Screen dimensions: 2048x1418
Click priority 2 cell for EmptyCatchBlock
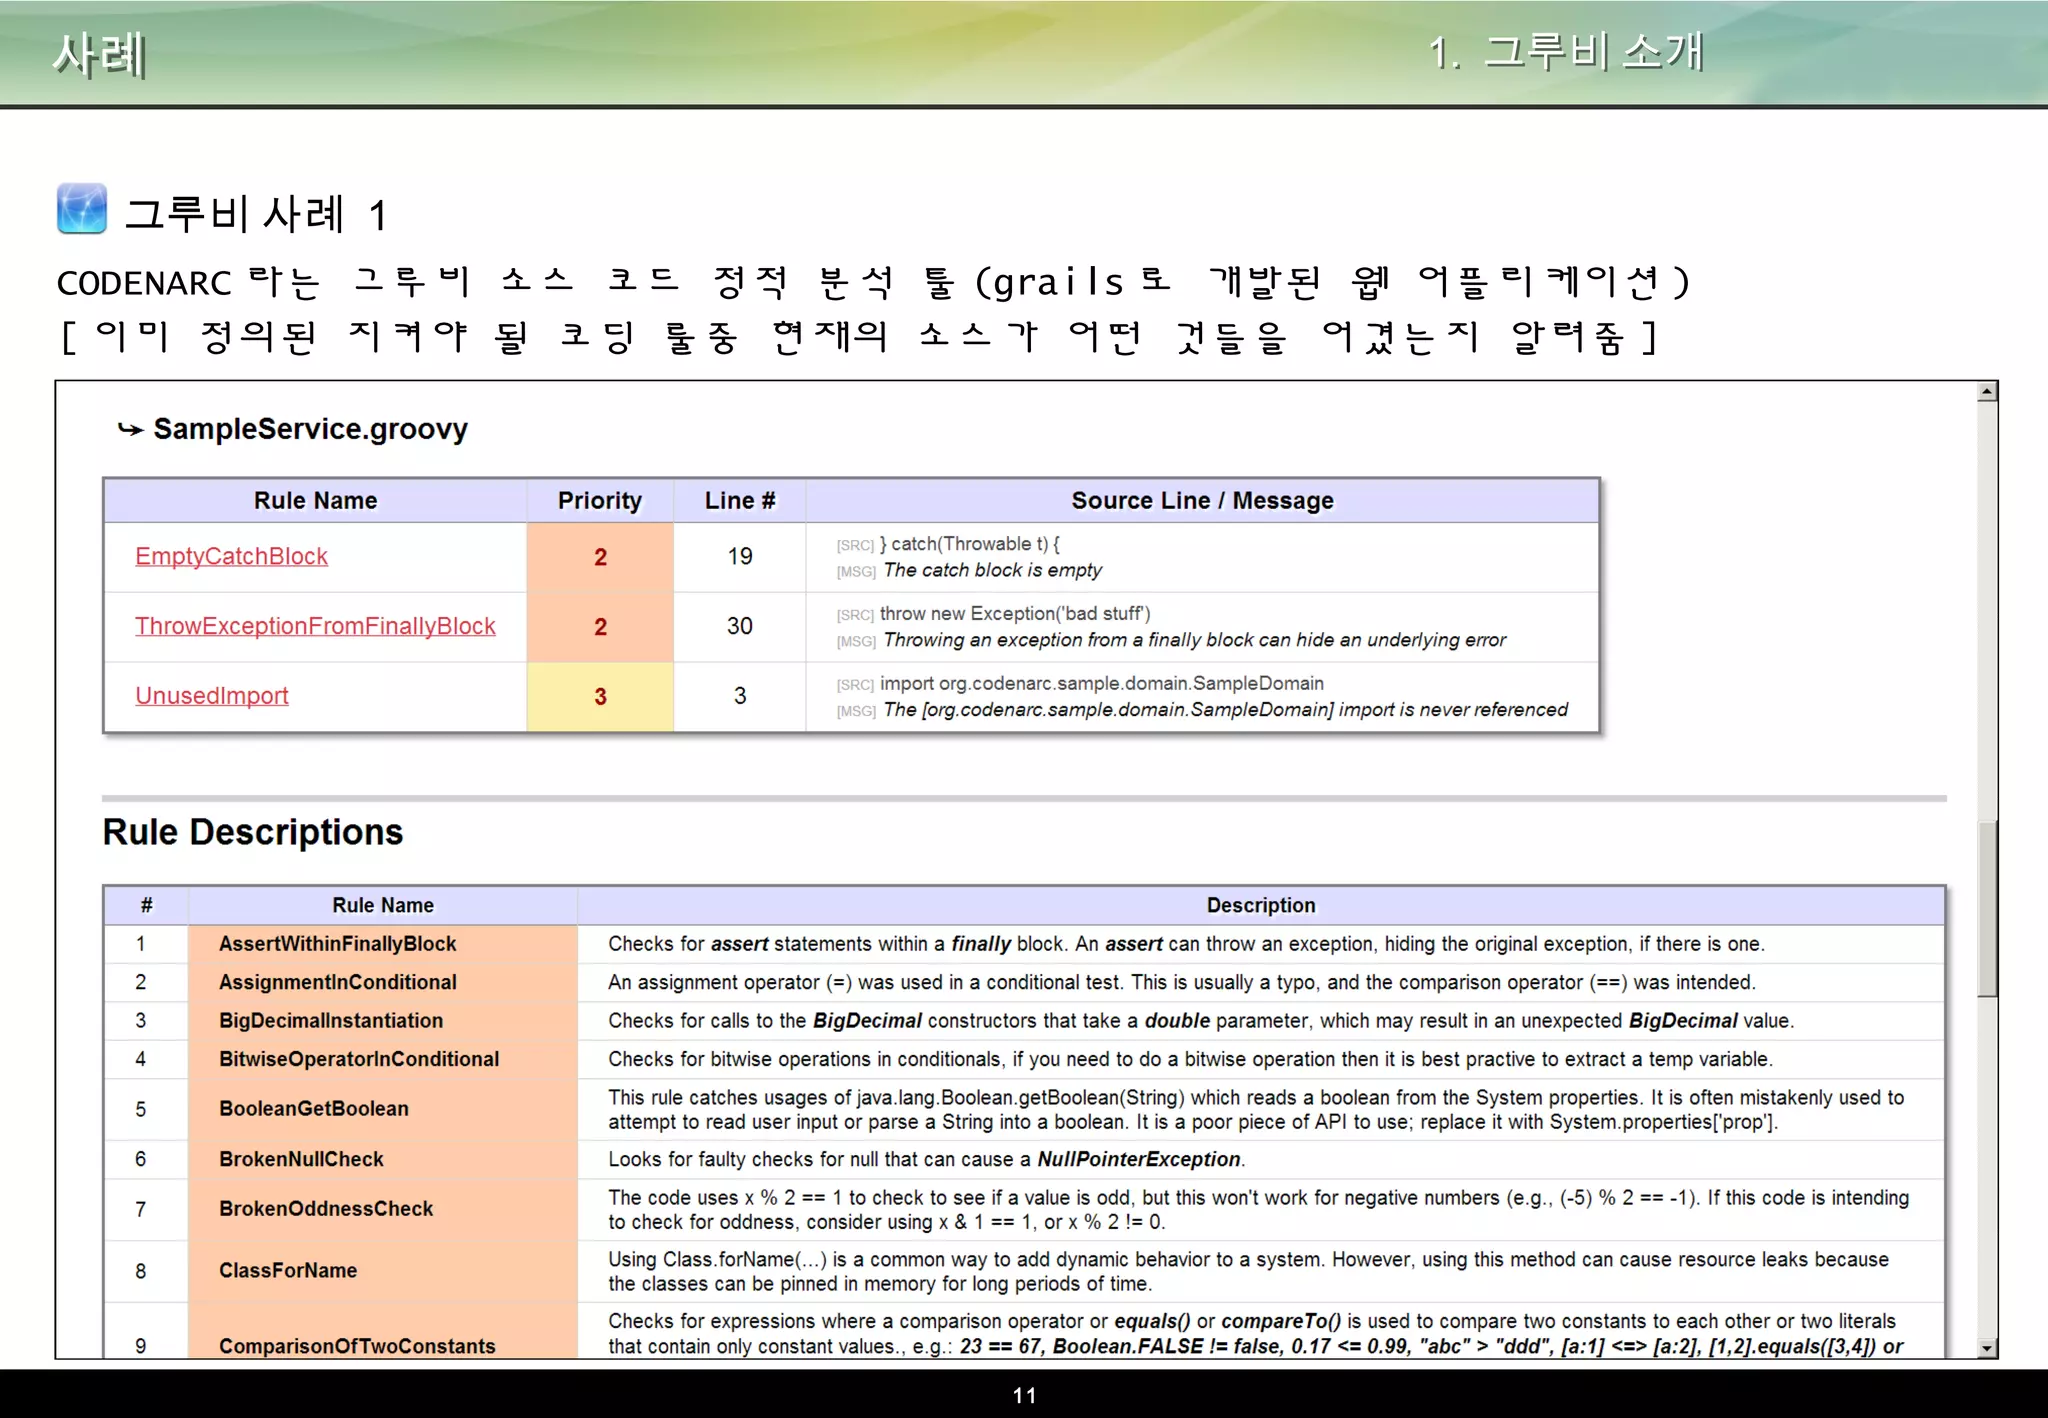pos(600,557)
